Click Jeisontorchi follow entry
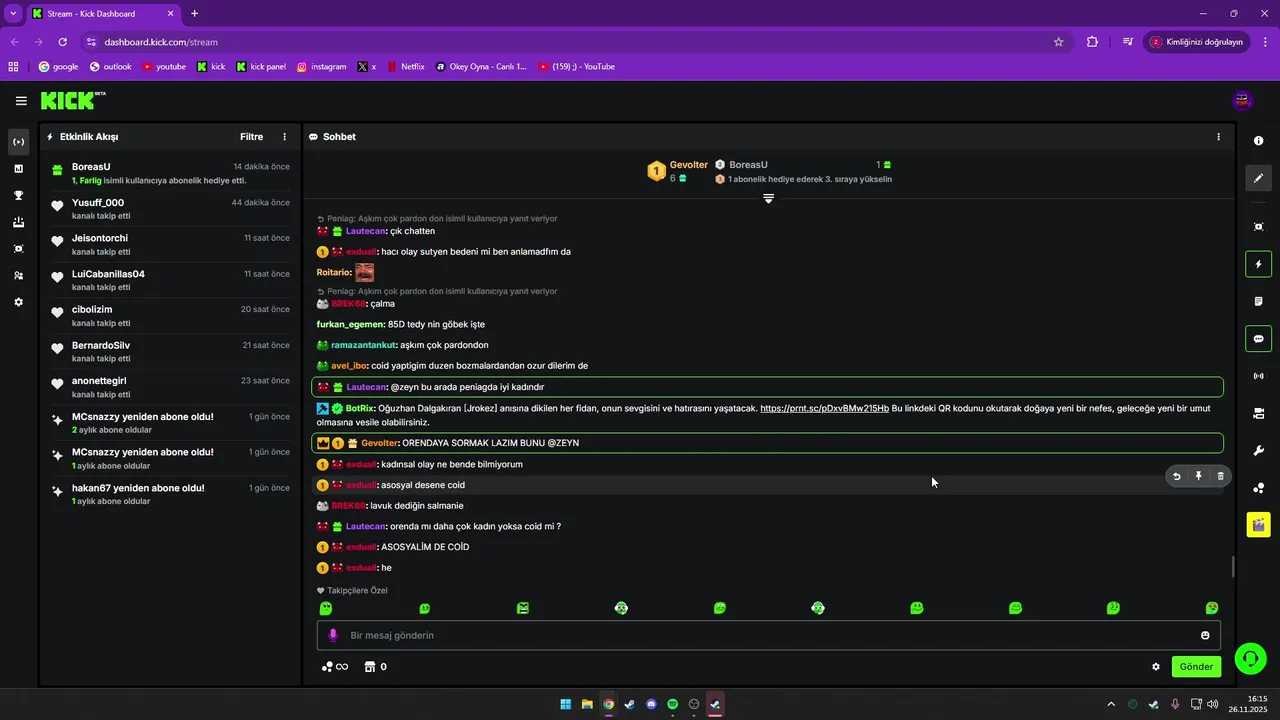The width and height of the screenshot is (1280, 720). point(170,244)
